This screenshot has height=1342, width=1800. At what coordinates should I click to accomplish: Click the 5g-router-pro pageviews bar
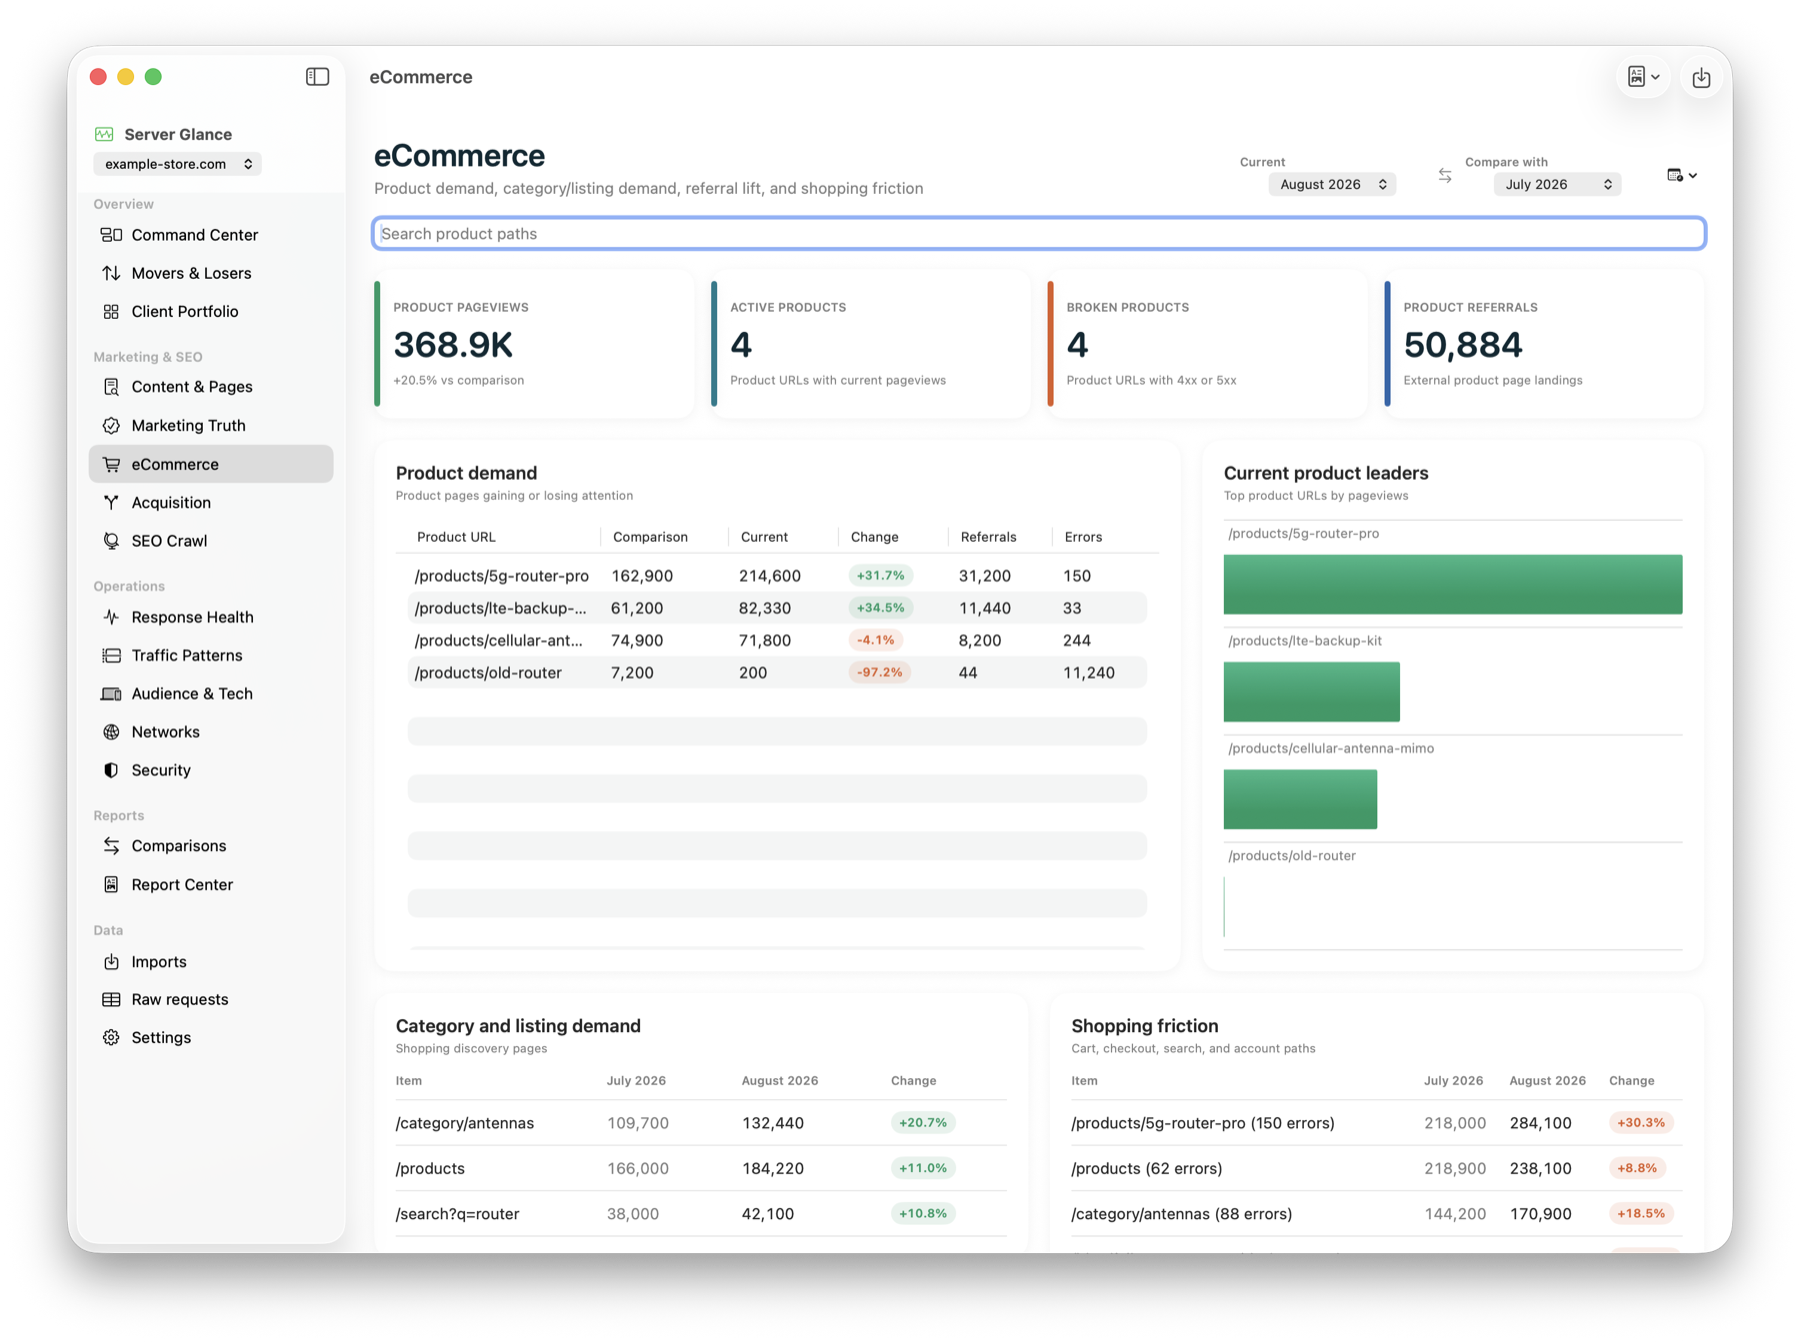coord(1453,584)
